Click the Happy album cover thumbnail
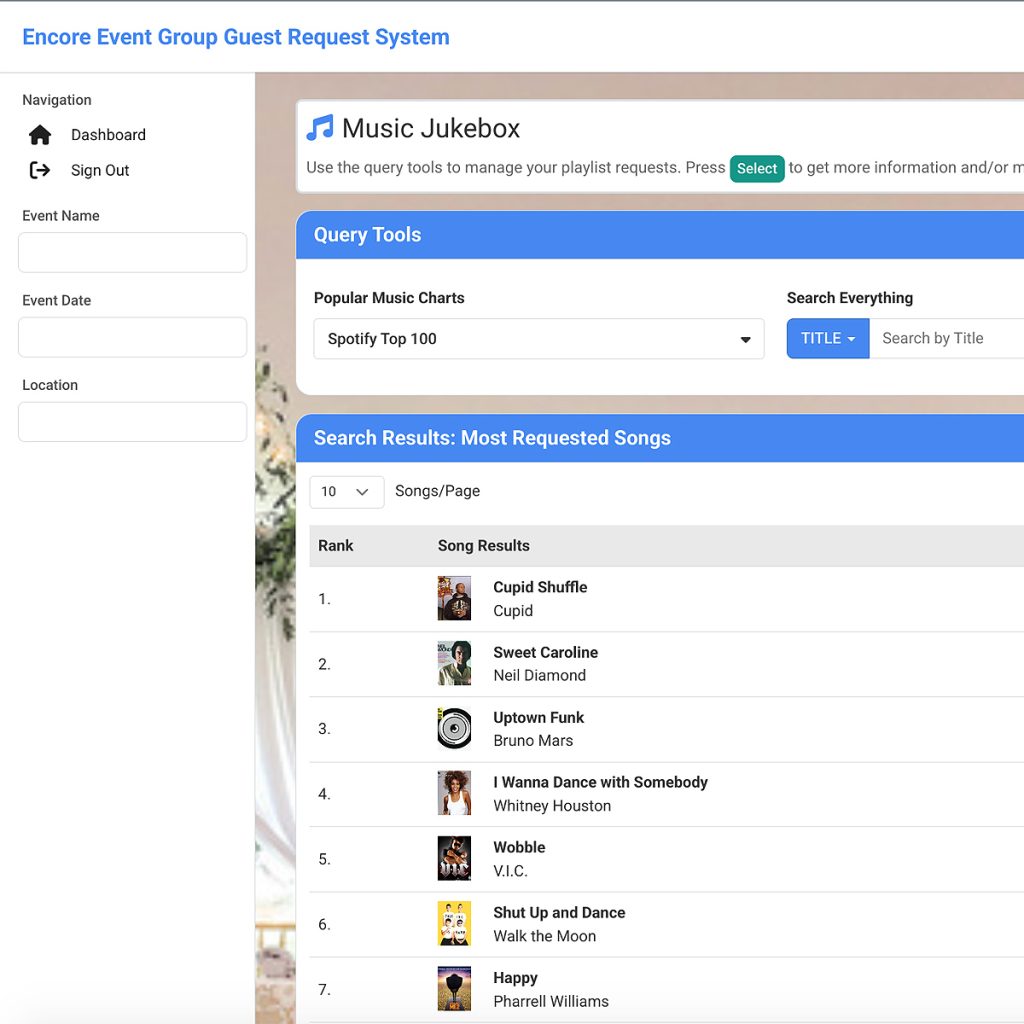This screenshot has height=1024, width=1024. pyautogui.click(x=454, y=988)
